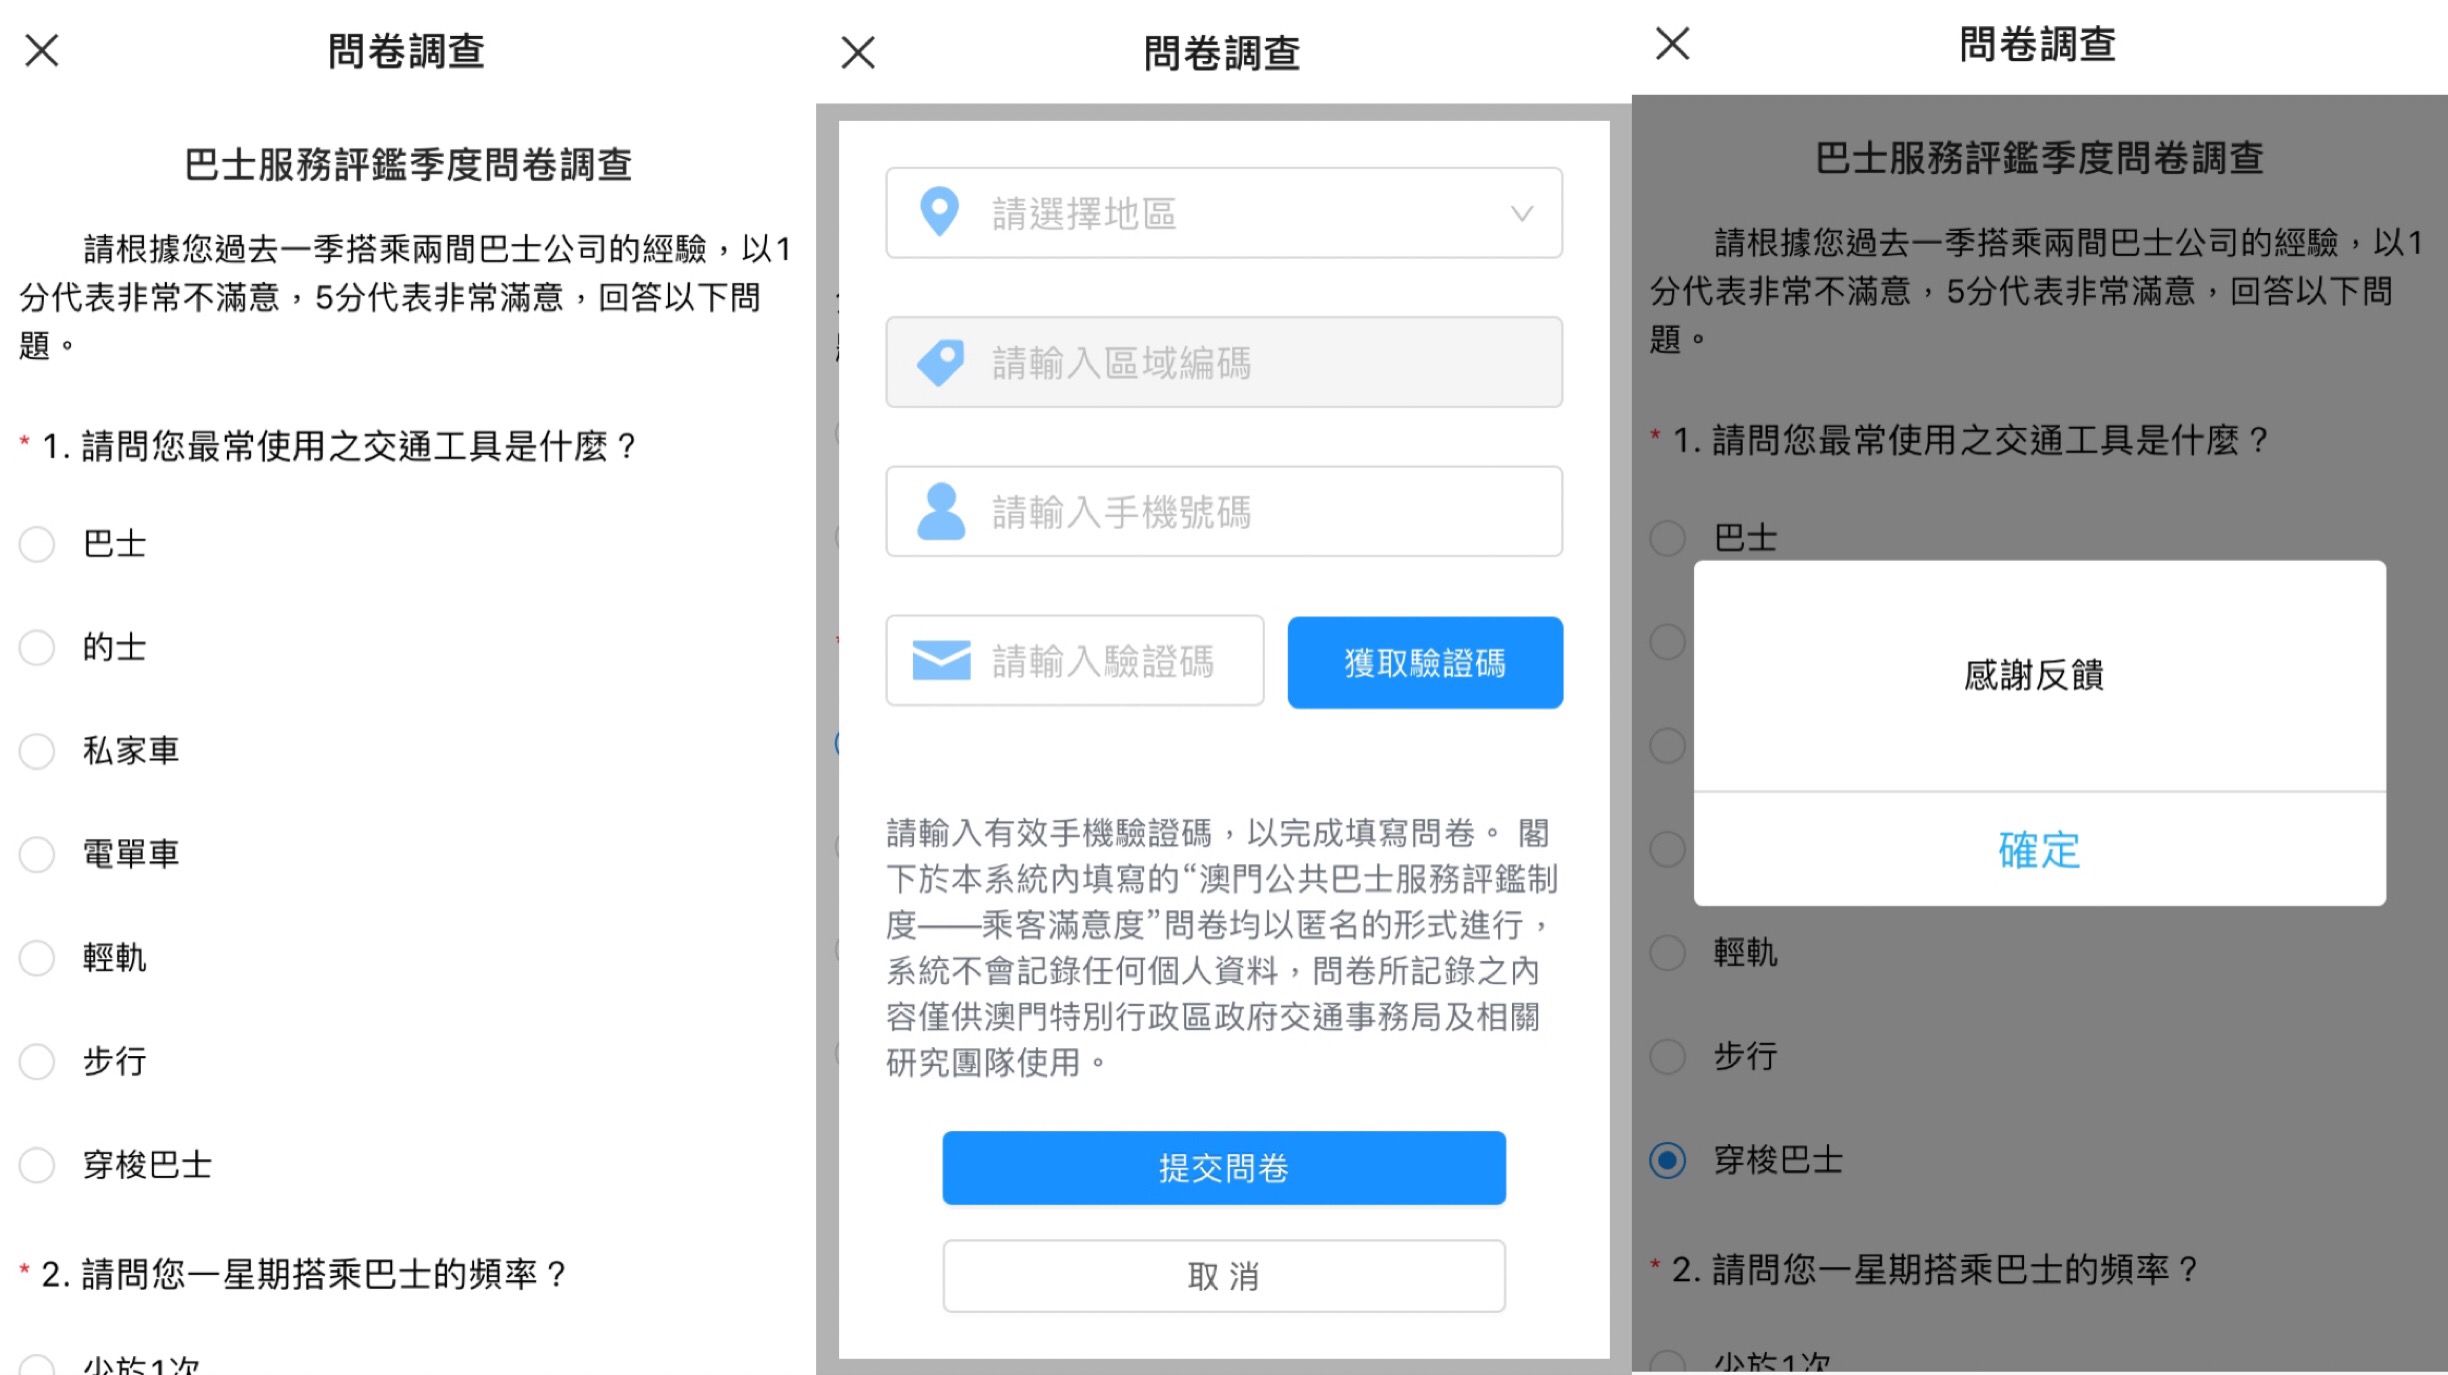Click the selected 穿梭巴士 radio in right panel

1667,1160
